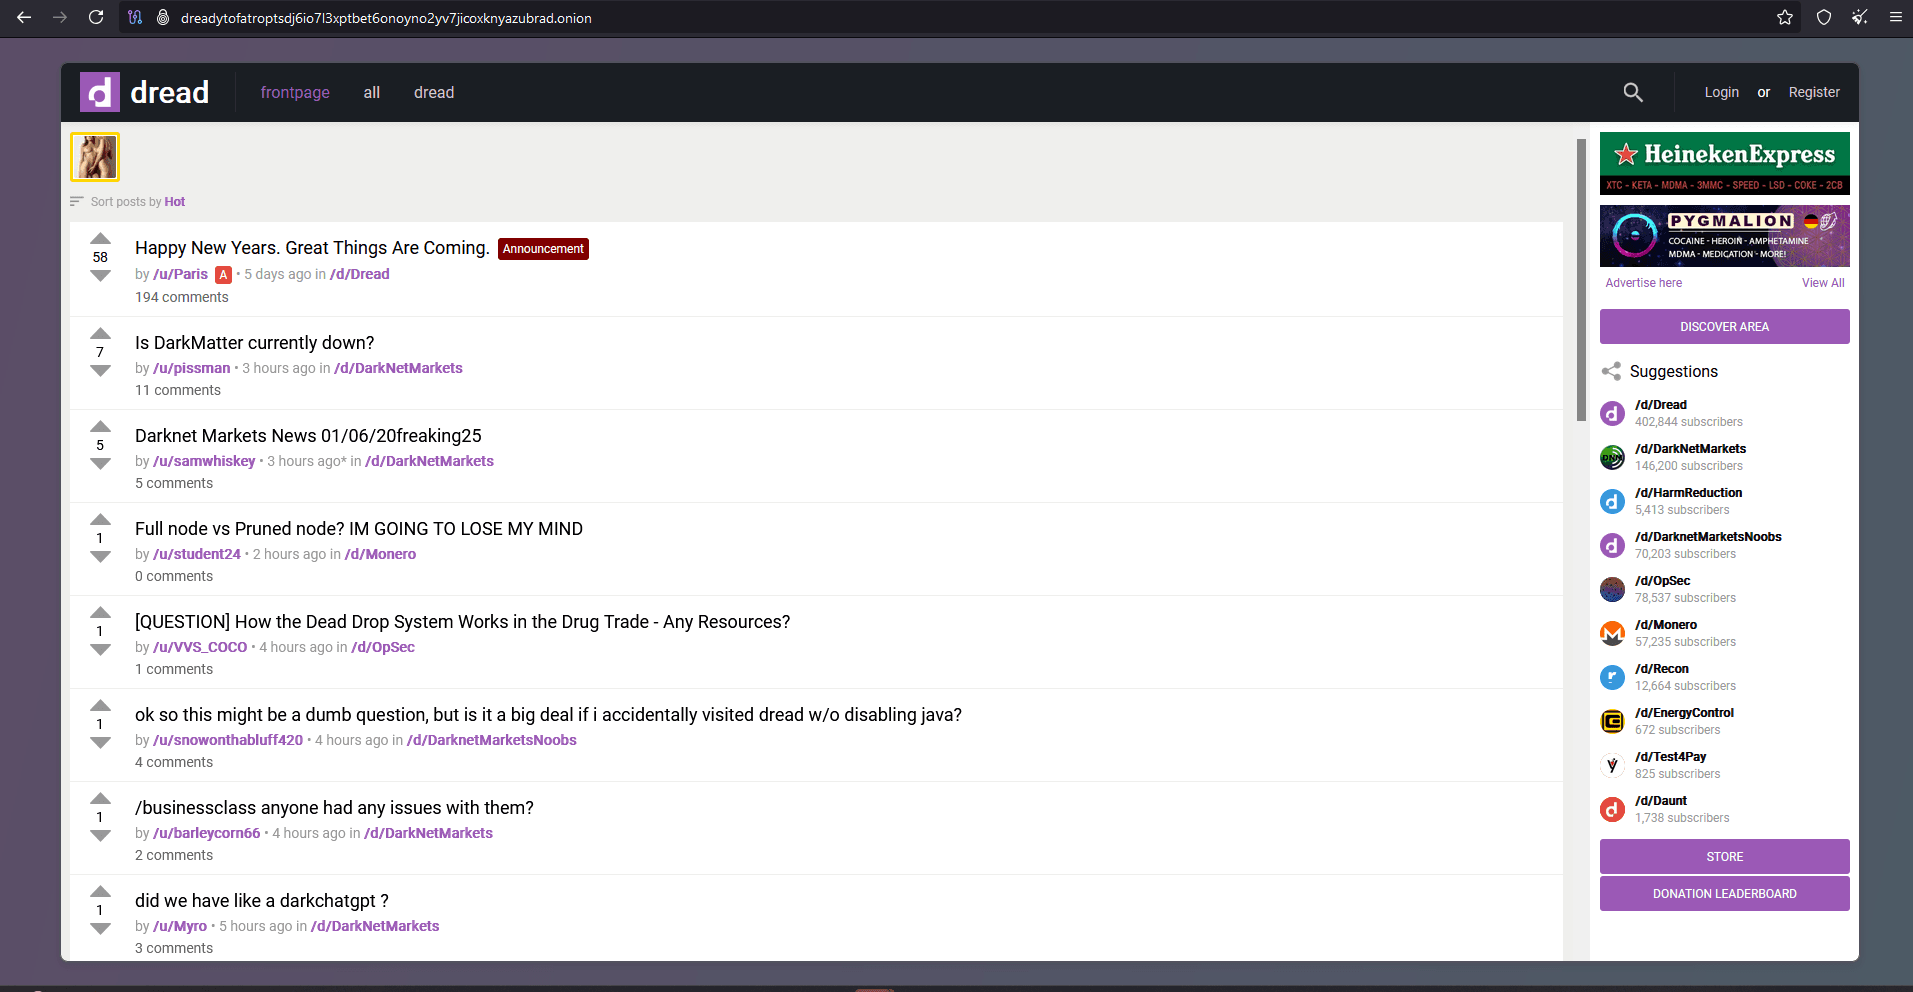The width and height of the screenshot is (1913, 992).
Task: Upvote the Happy New Years announcement post
Action: pos(100,238)
